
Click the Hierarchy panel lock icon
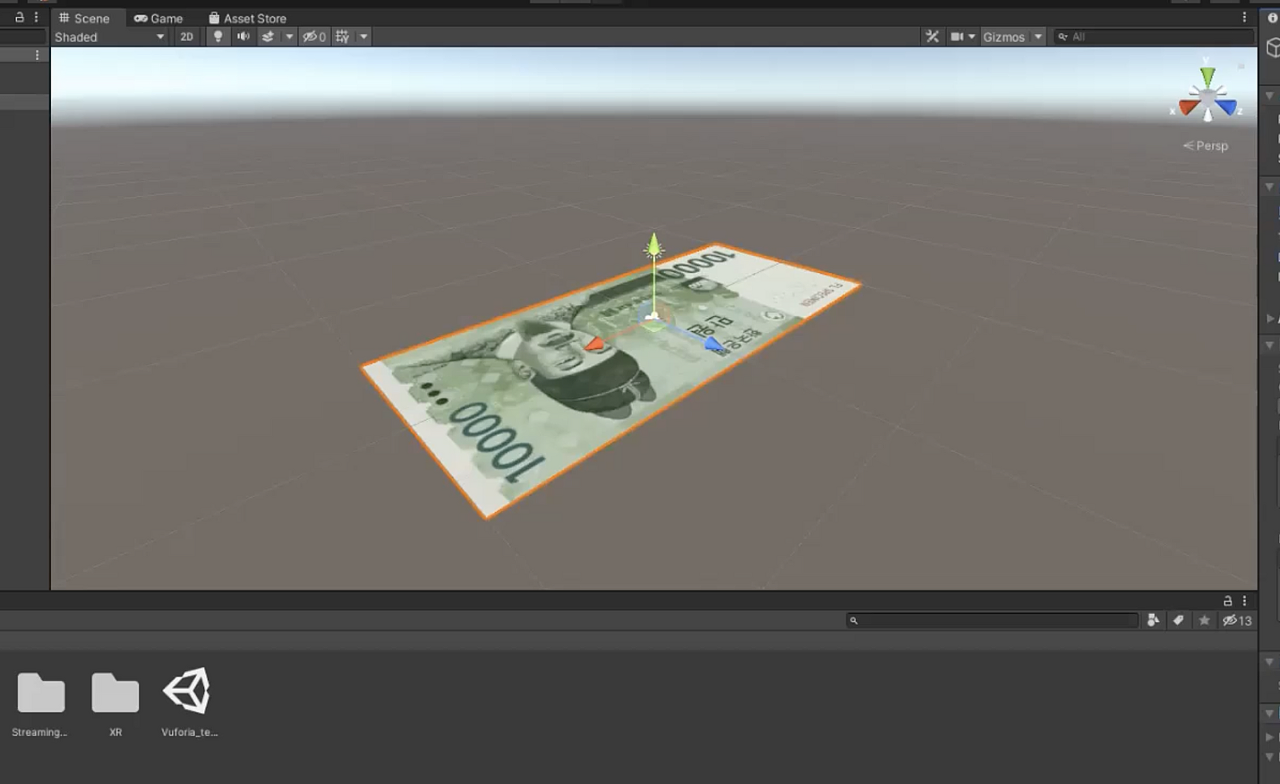pyautogui.click(x=19, y=18)
